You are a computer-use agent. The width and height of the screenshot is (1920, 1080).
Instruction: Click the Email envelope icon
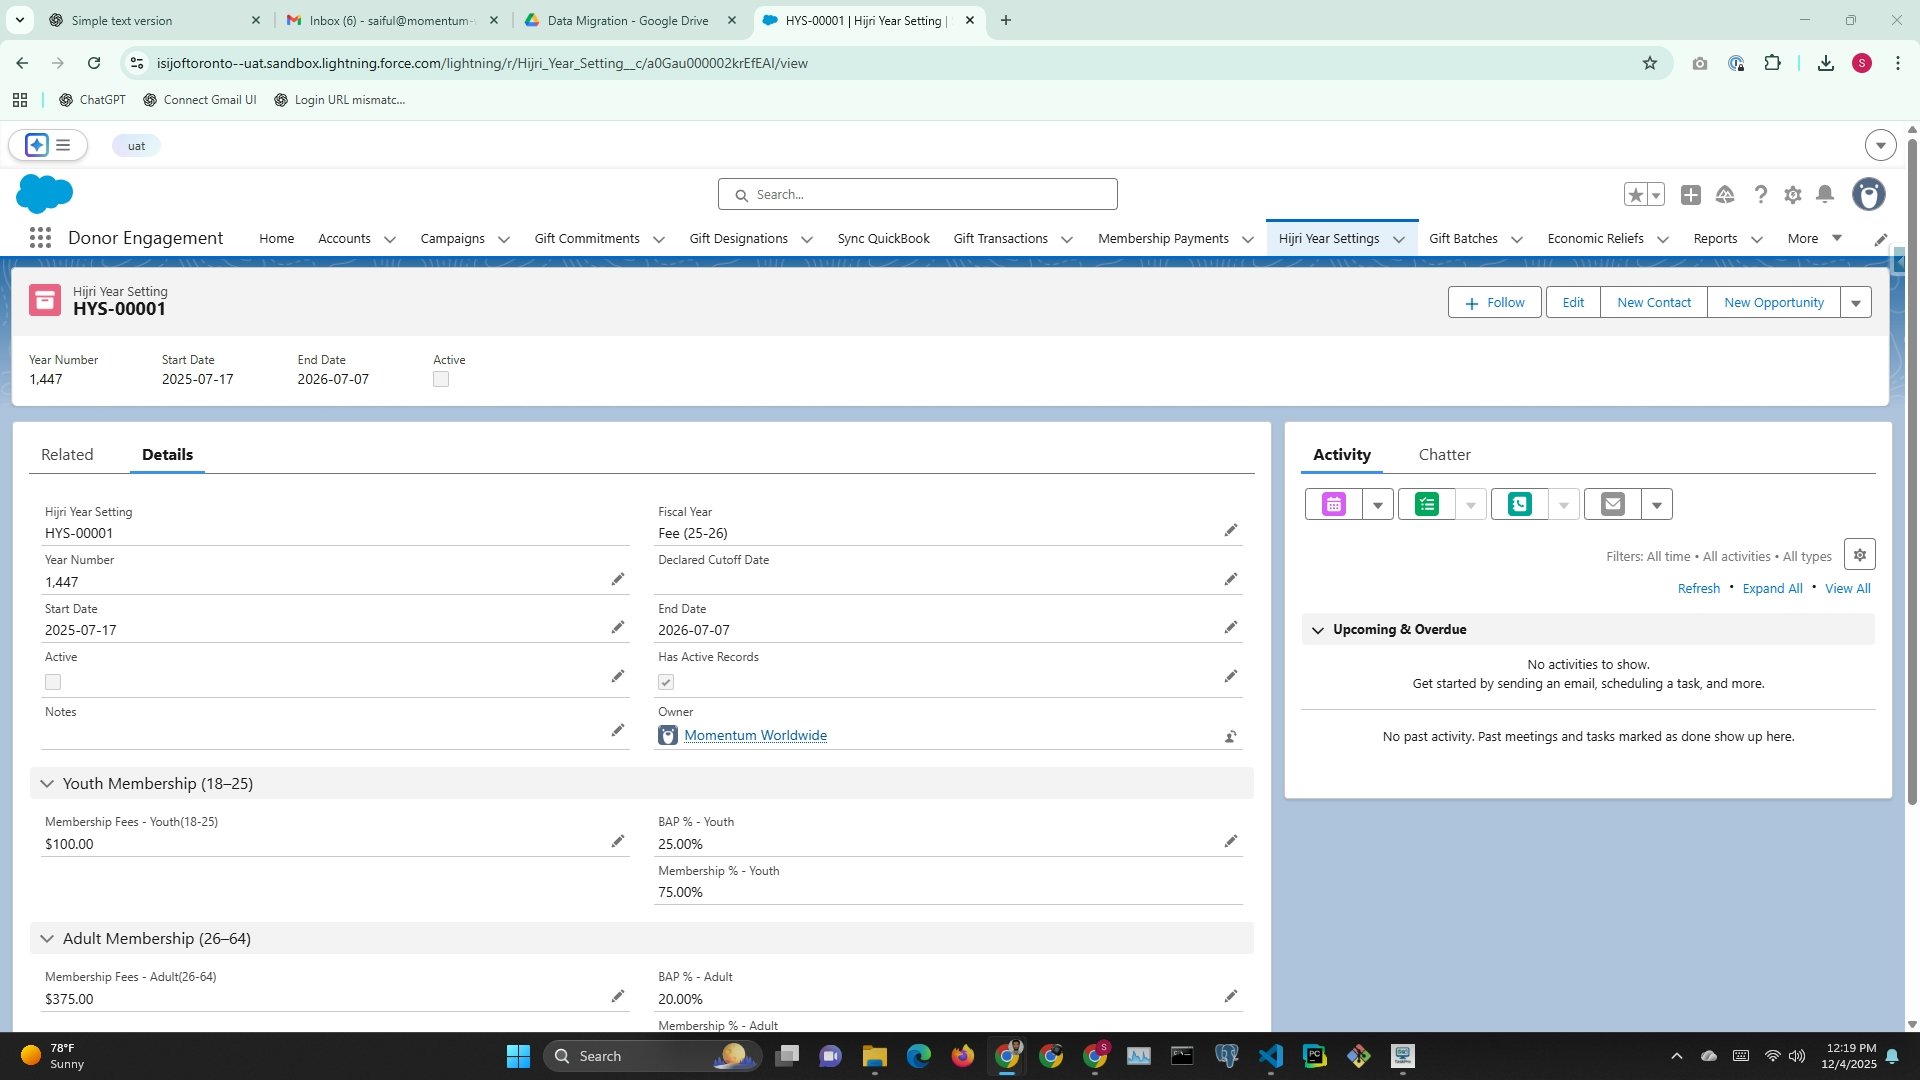[1613, 505]
